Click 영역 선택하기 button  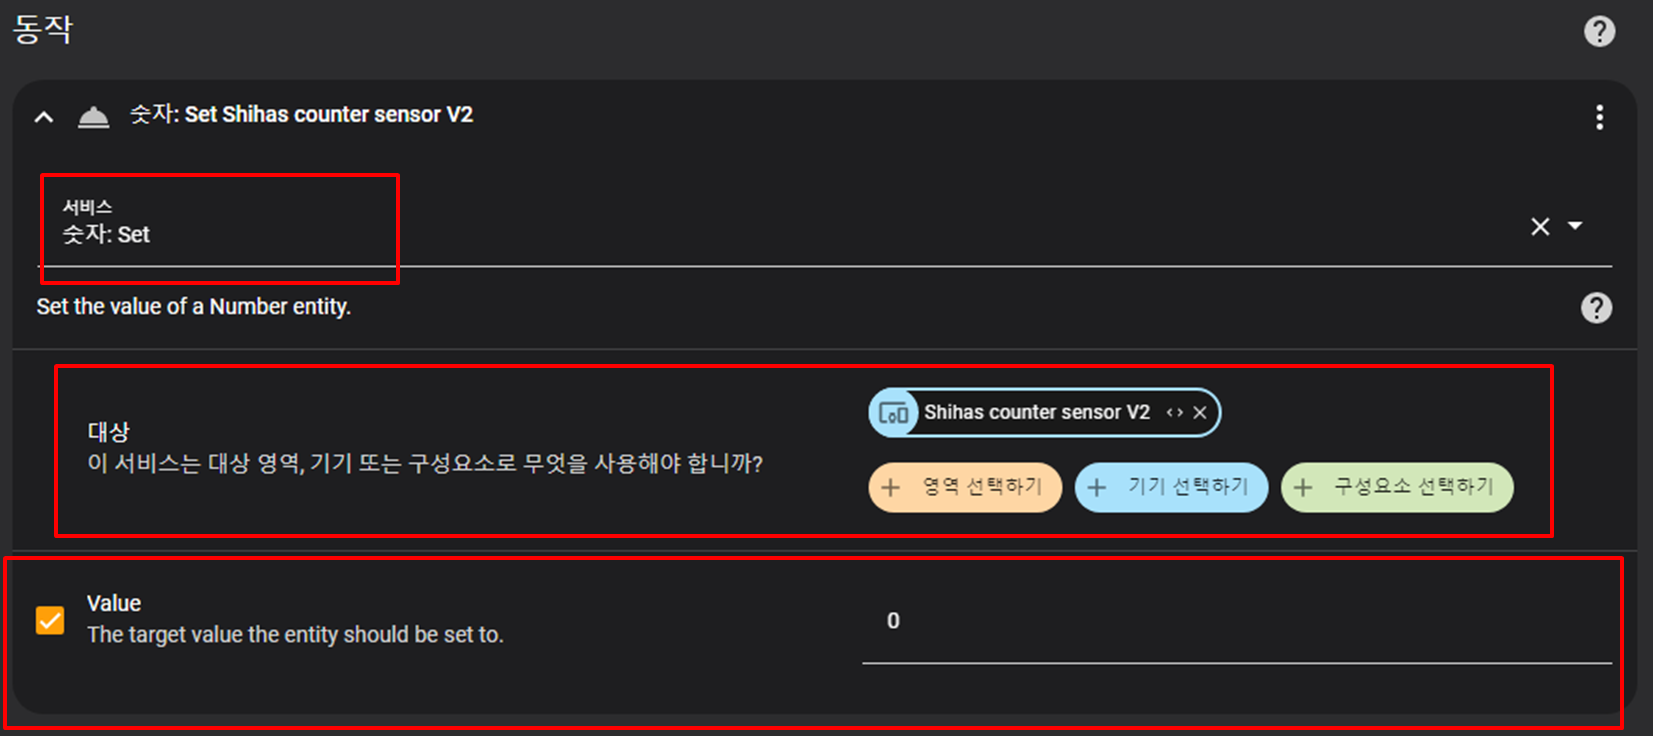click(964, 487)
